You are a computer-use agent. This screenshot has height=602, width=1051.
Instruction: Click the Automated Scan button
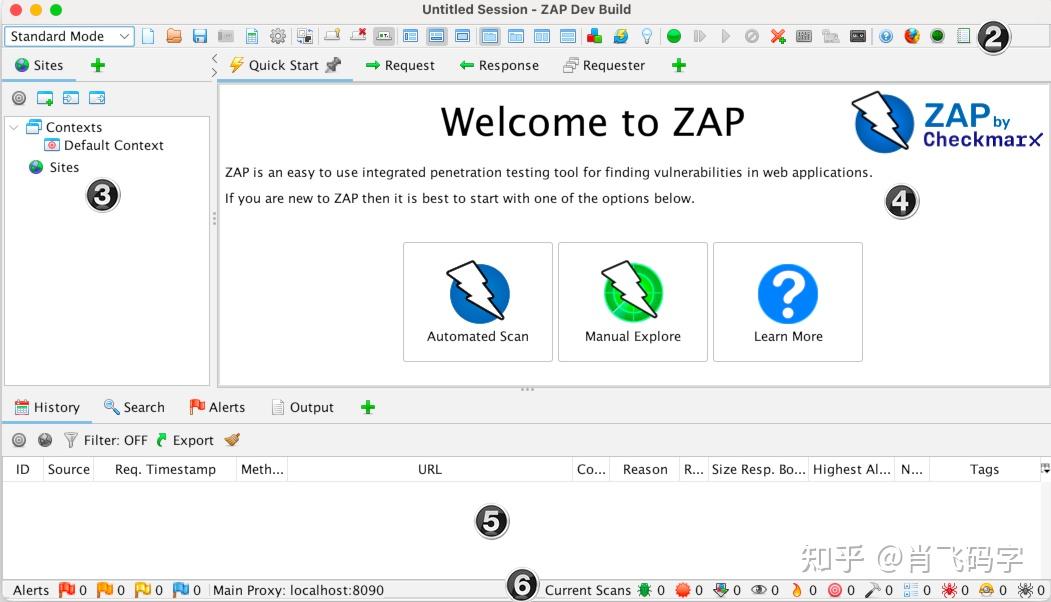477,301
